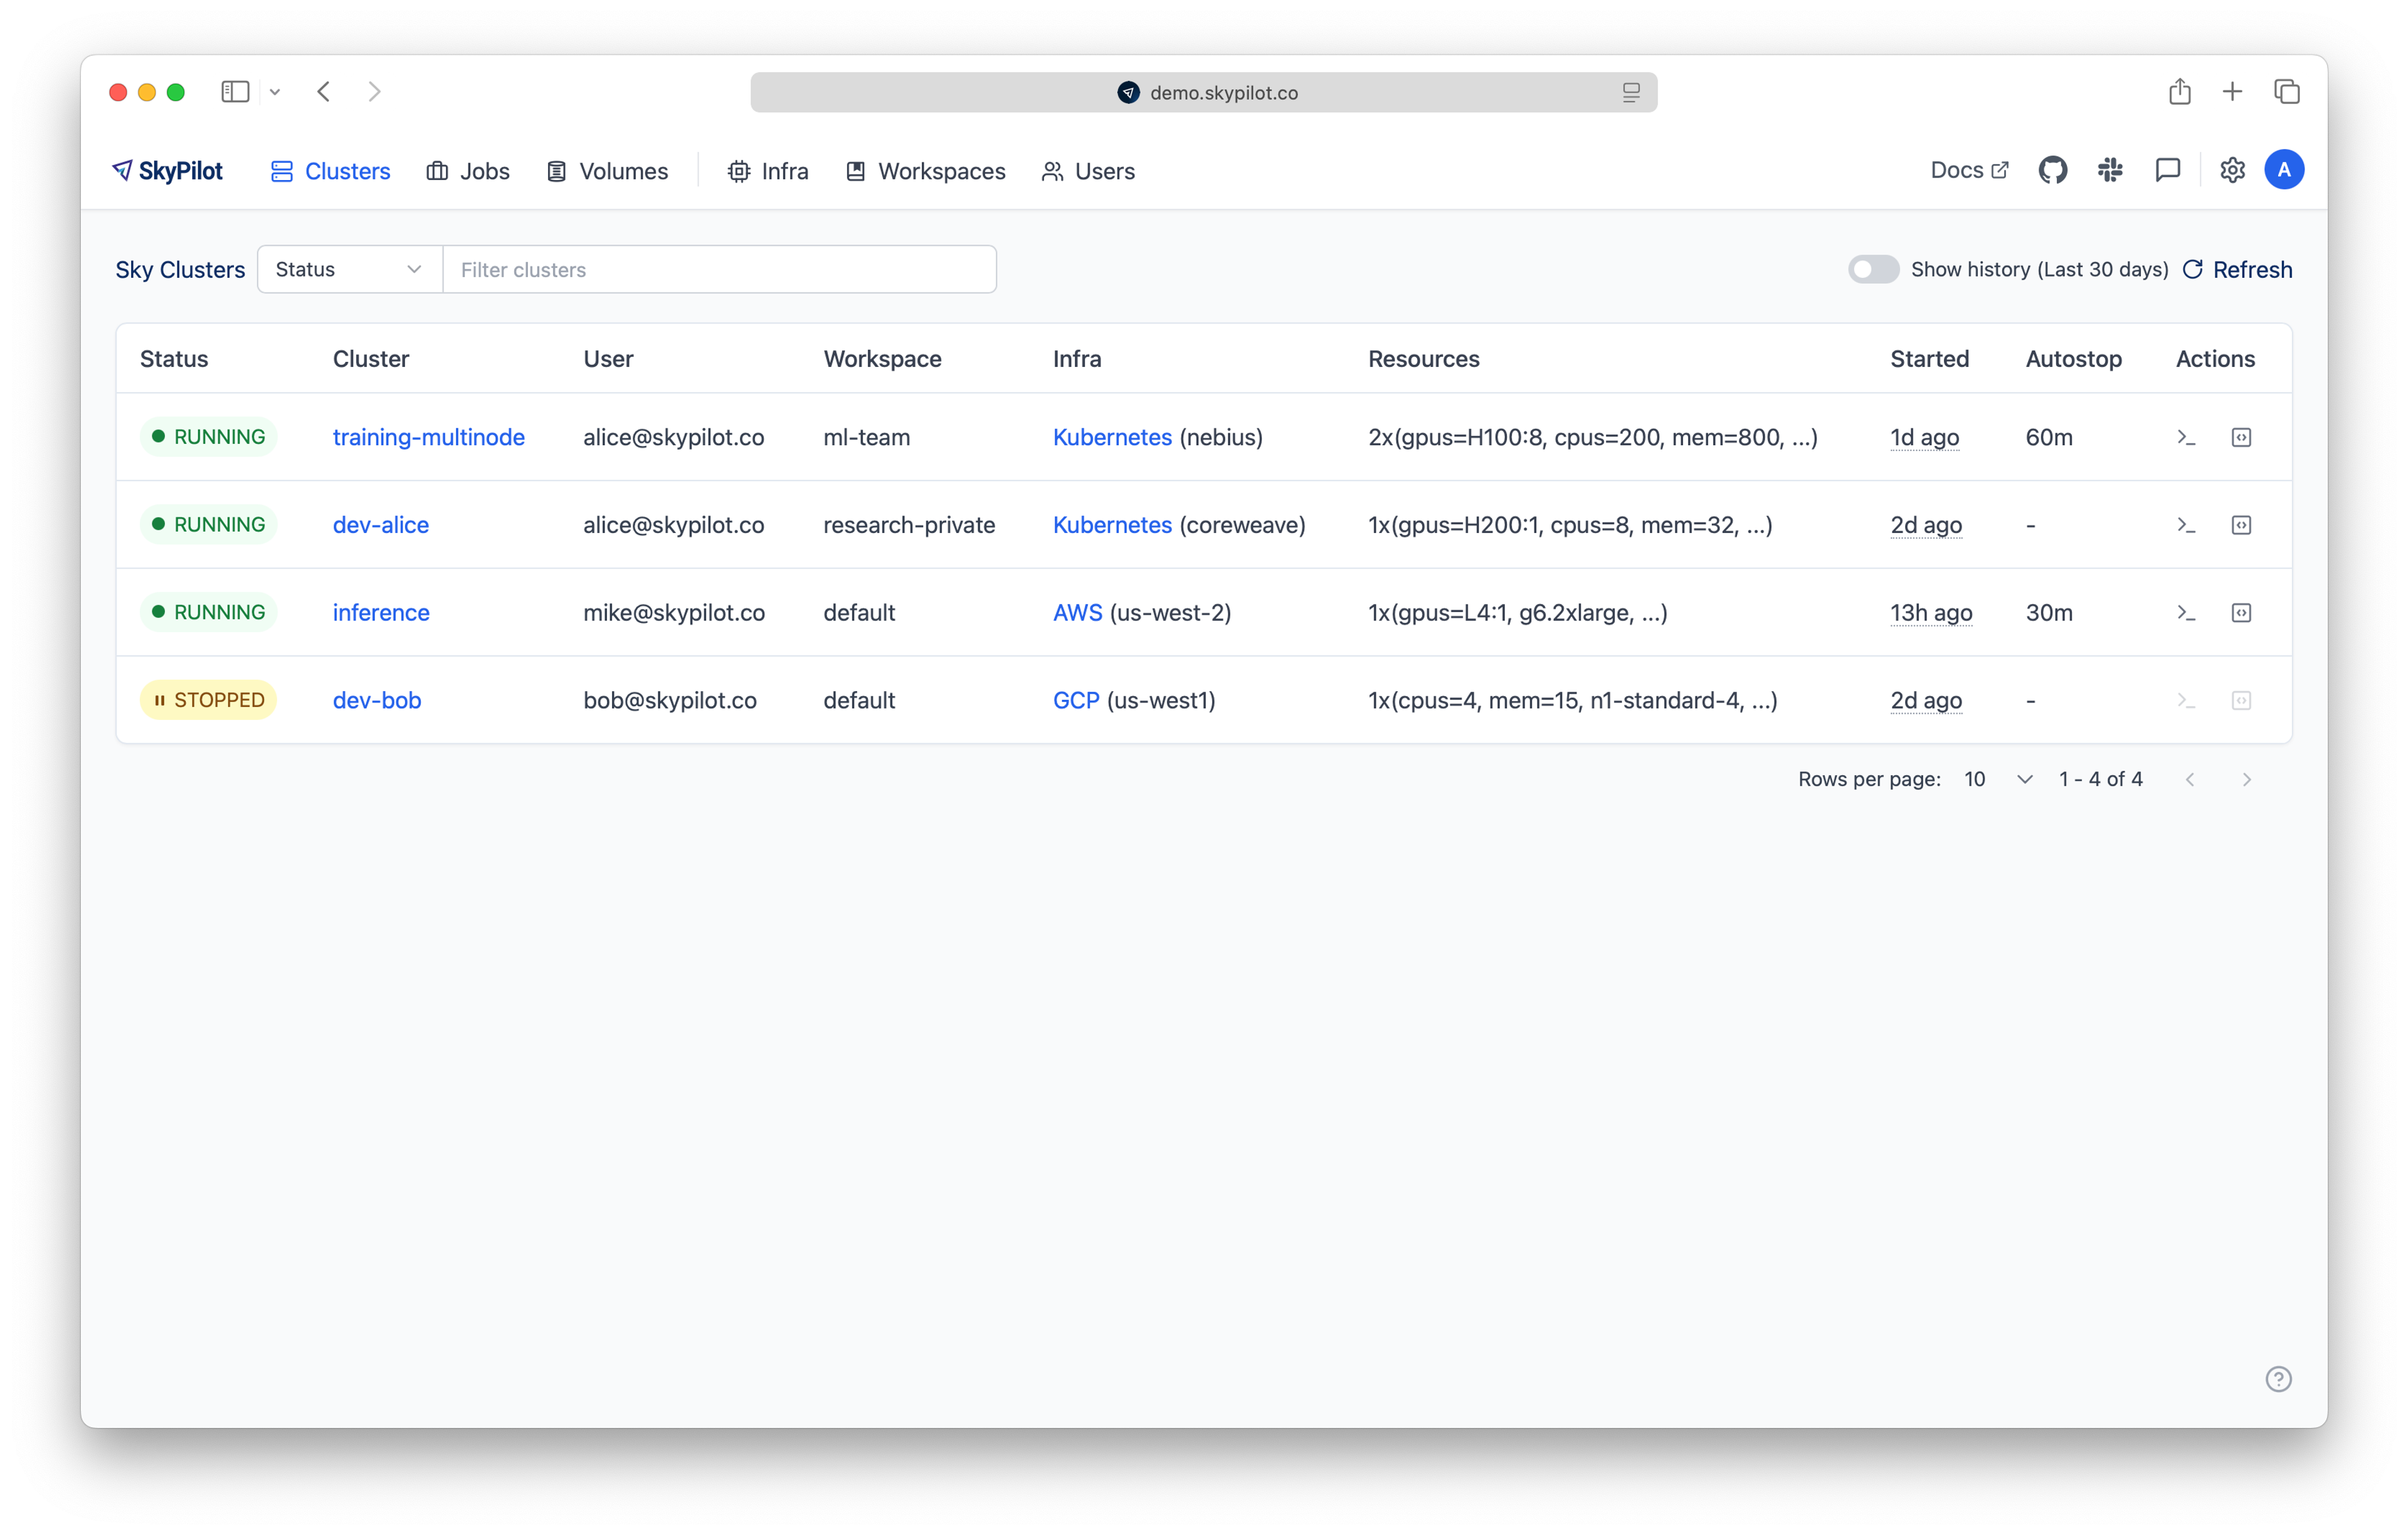Image resolution: width=2408 pixels, height=1534 pixels.
Task: Show browser tab overview
Action: coord(2286,92)
